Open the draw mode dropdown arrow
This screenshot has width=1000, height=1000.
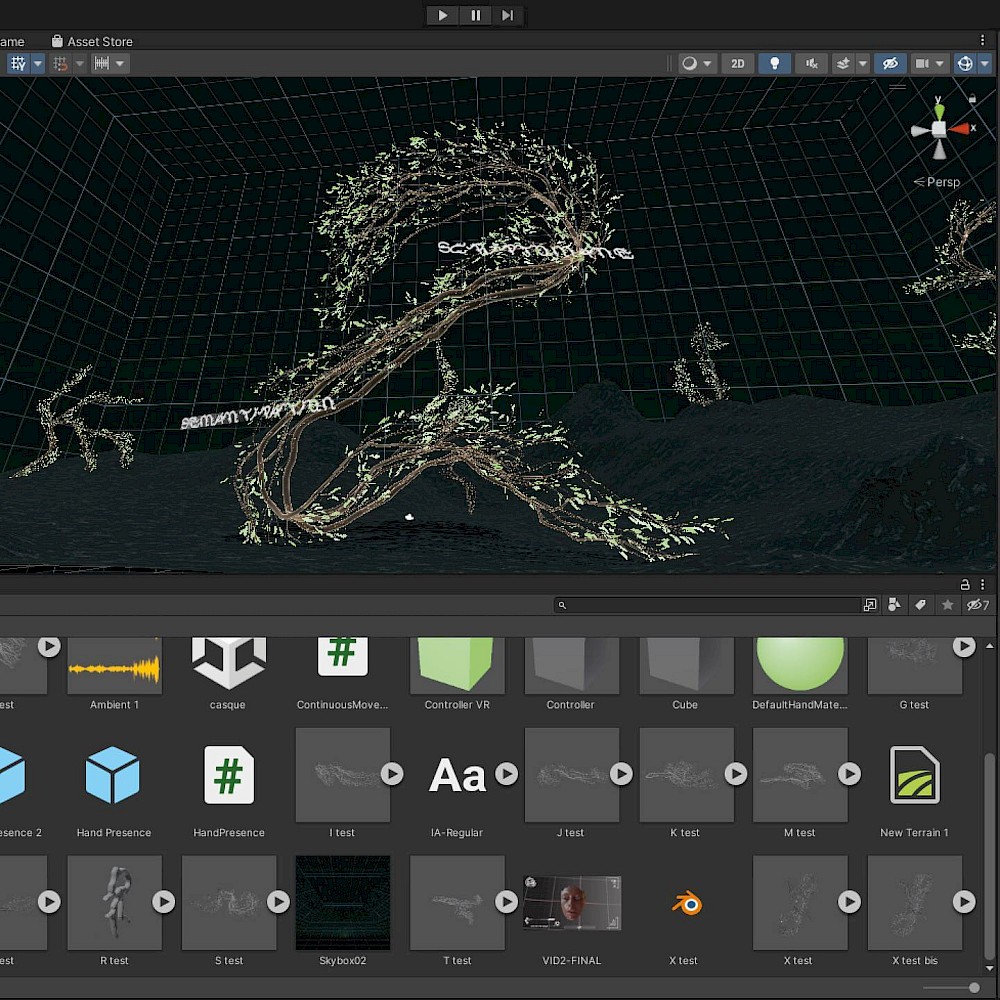707,63
